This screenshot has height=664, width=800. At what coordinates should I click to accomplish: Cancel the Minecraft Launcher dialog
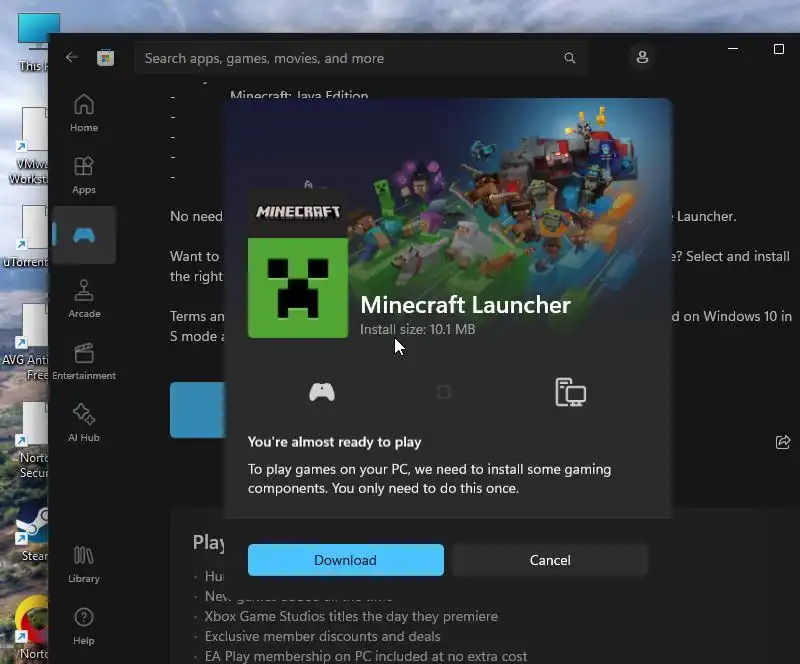[550, 560]
